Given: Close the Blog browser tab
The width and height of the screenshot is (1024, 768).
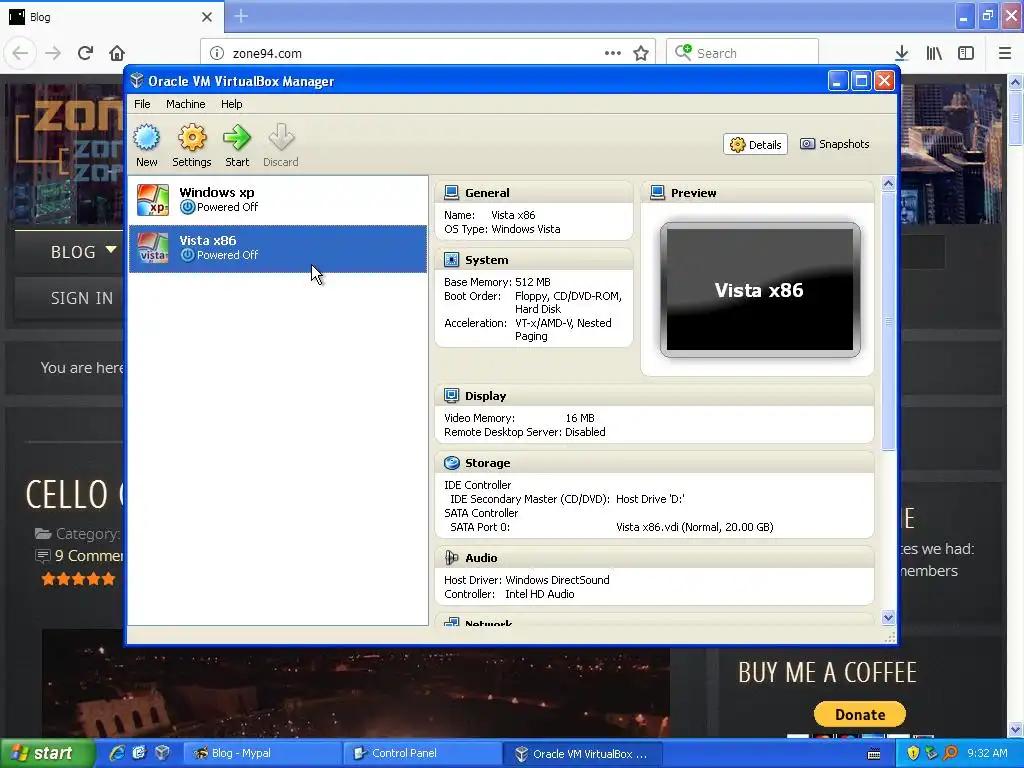Looking at the screenshot, I should point(207,17).
